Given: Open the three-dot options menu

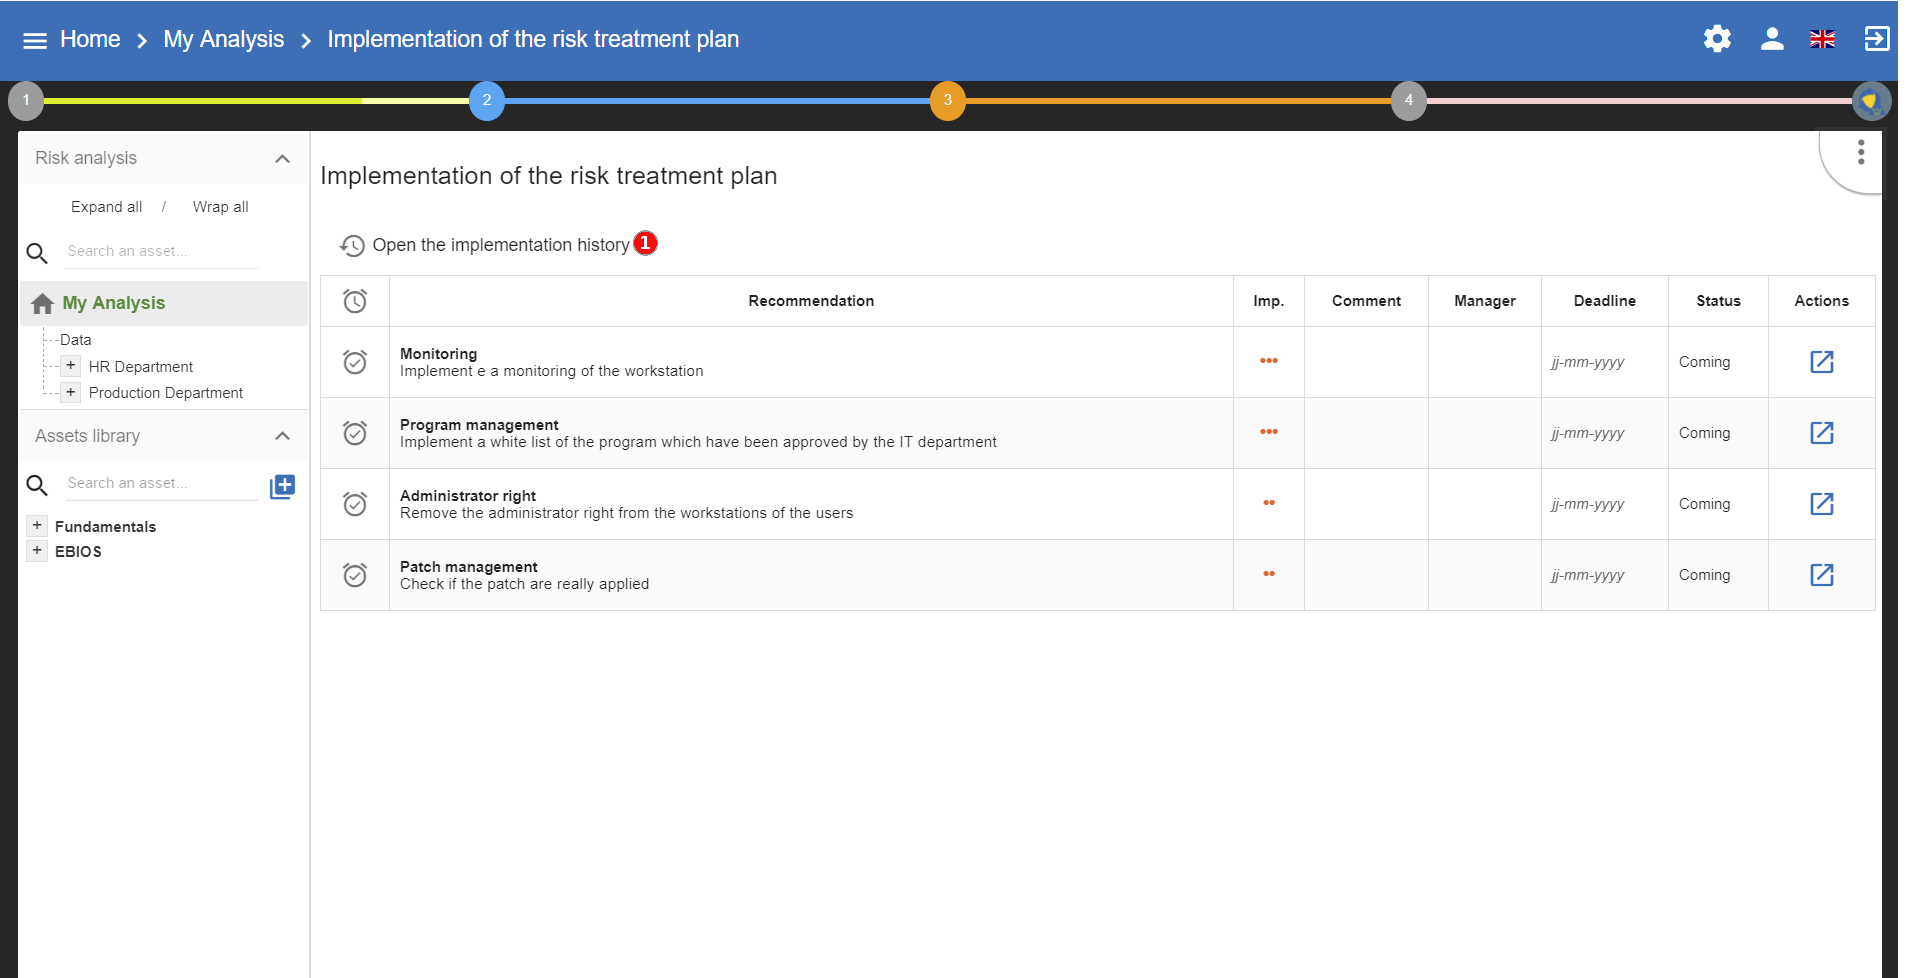Looking at the screenshot, I should click(1860, 152).
